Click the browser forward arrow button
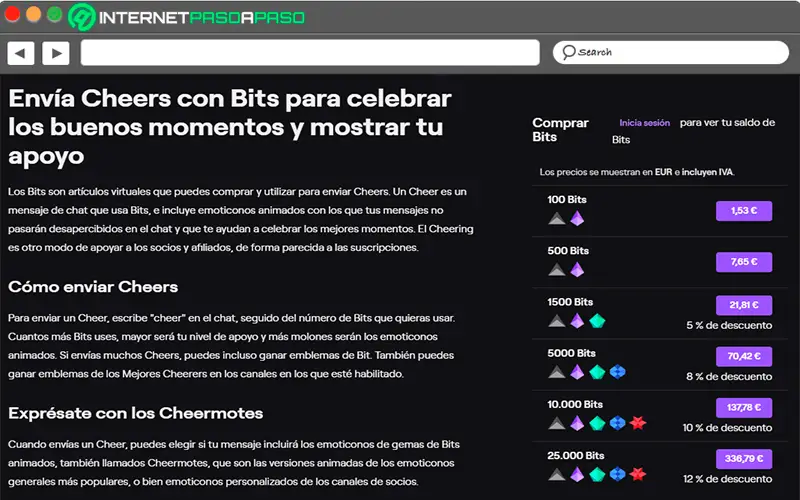Viewport: 800px width, 500px height. pyautogui.click(x=56, y=53)
